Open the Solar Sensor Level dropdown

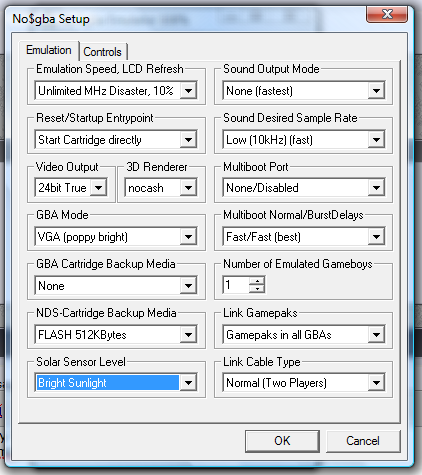pyautogui.click(x=116, y=383)
